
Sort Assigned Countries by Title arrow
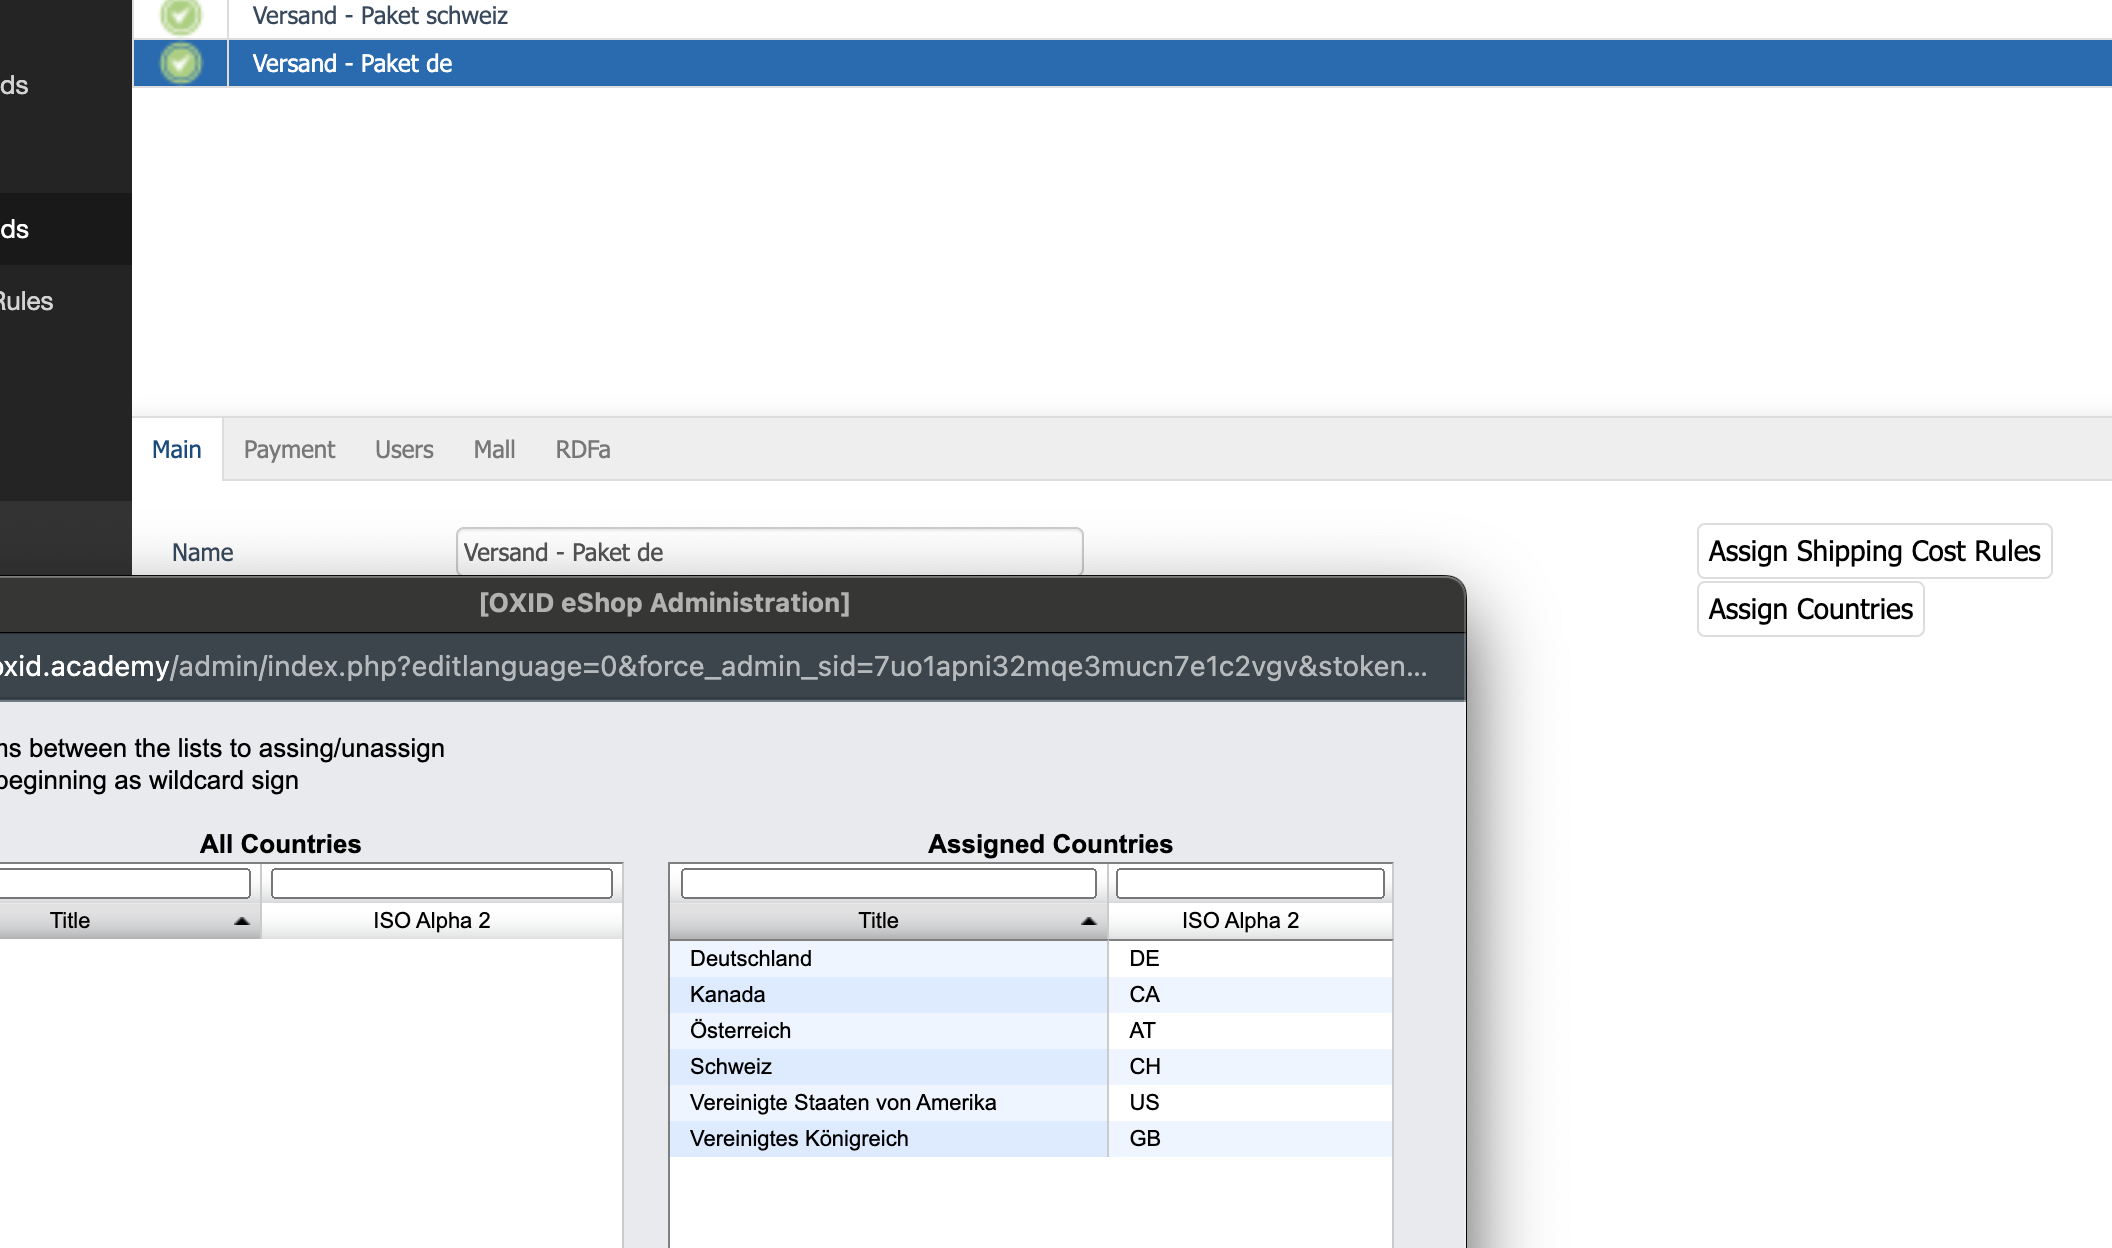[1088, 921]
